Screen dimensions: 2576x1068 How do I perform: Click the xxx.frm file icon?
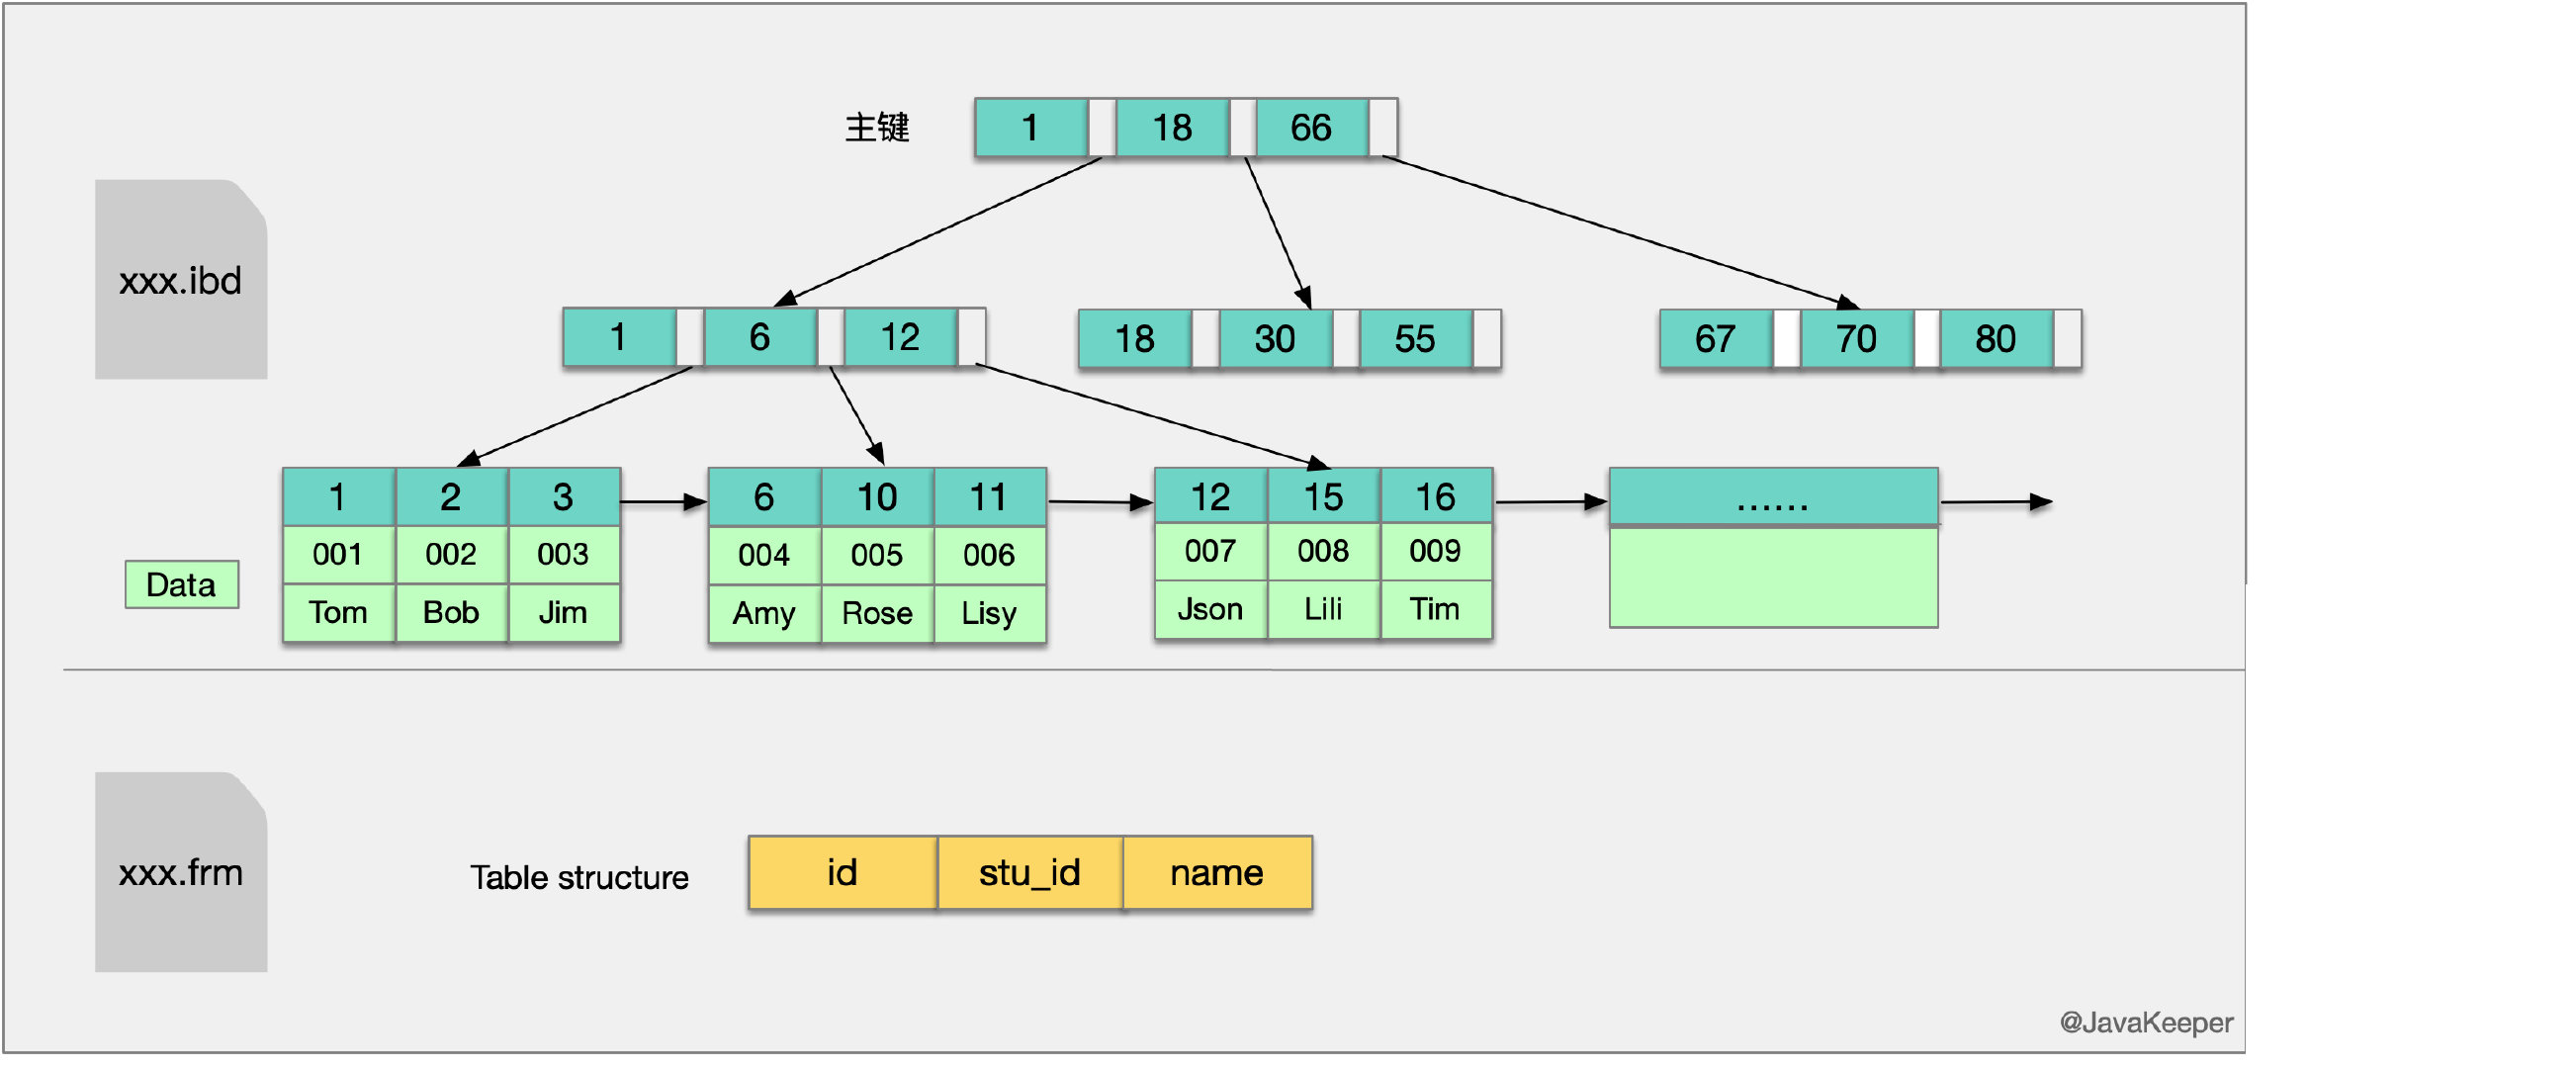point(181,871)
